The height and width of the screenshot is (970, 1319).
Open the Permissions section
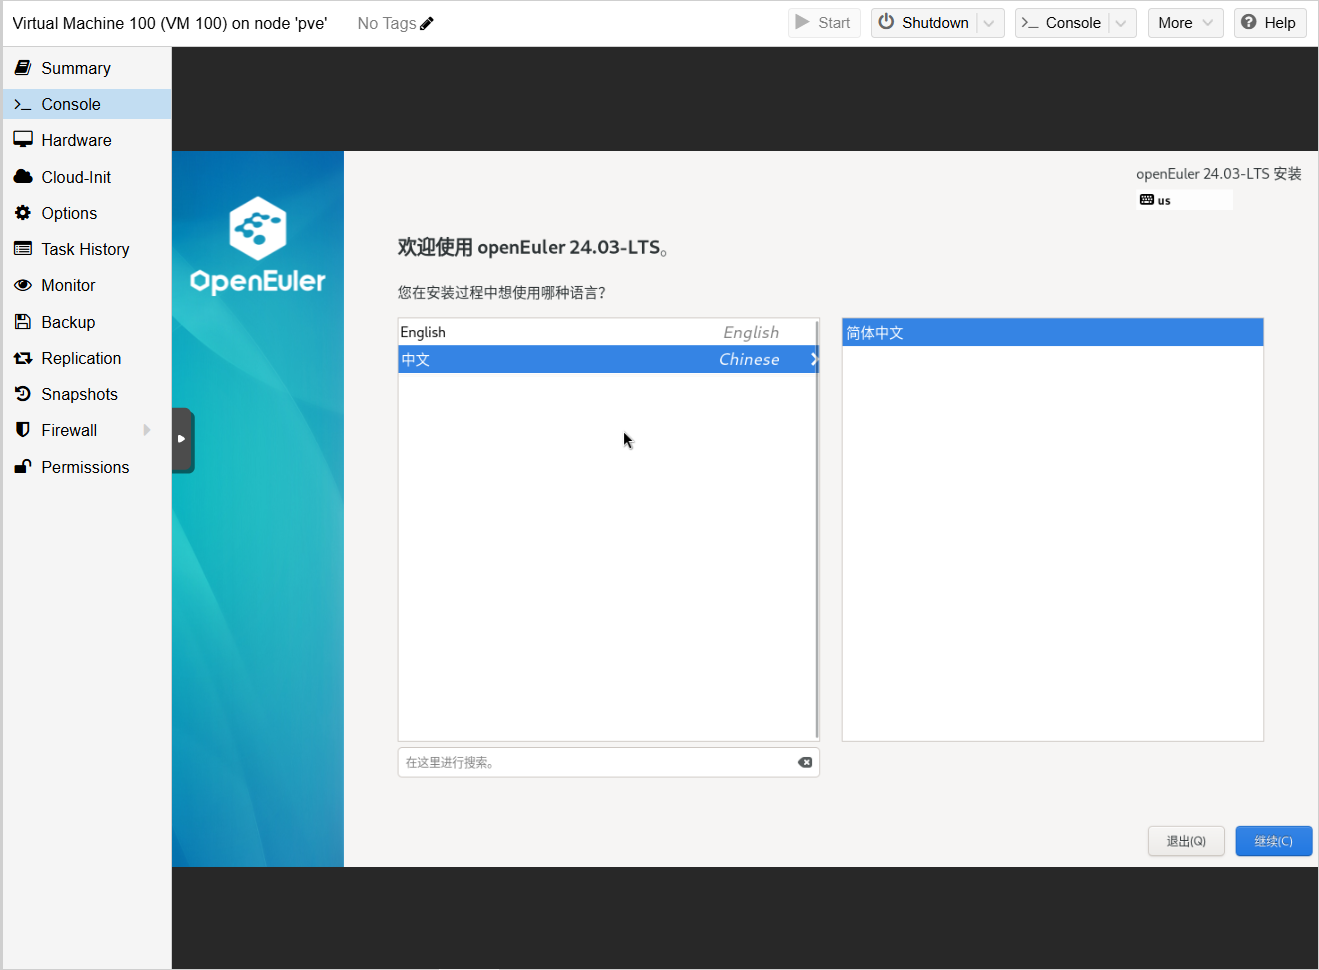click(x=85, y=467)
